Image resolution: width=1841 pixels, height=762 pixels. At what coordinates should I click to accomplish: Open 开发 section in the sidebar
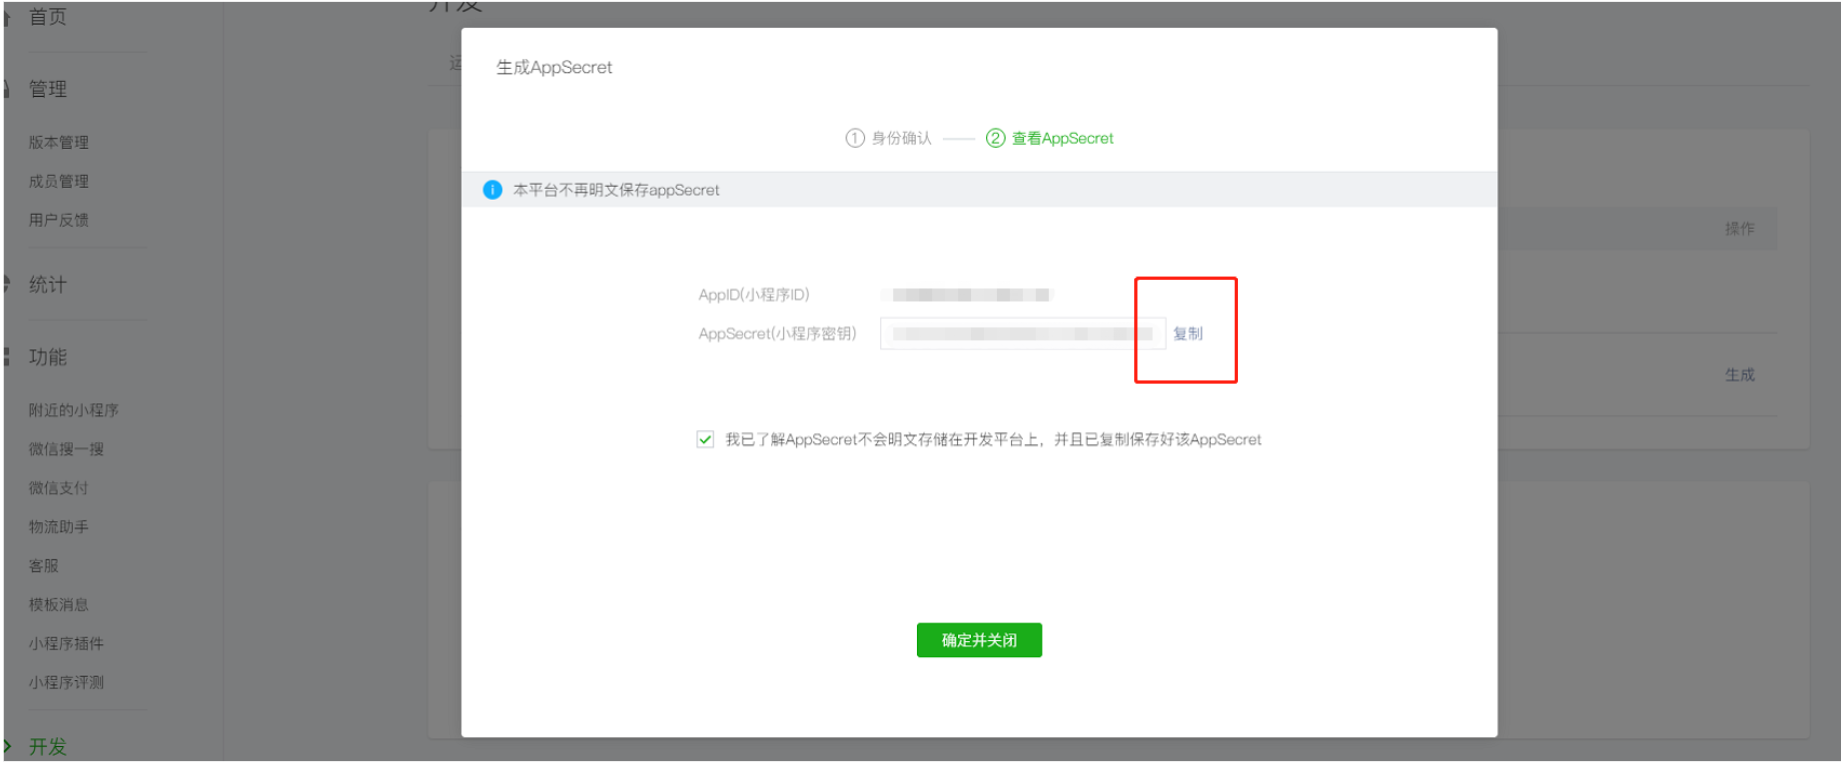(47, 747)
